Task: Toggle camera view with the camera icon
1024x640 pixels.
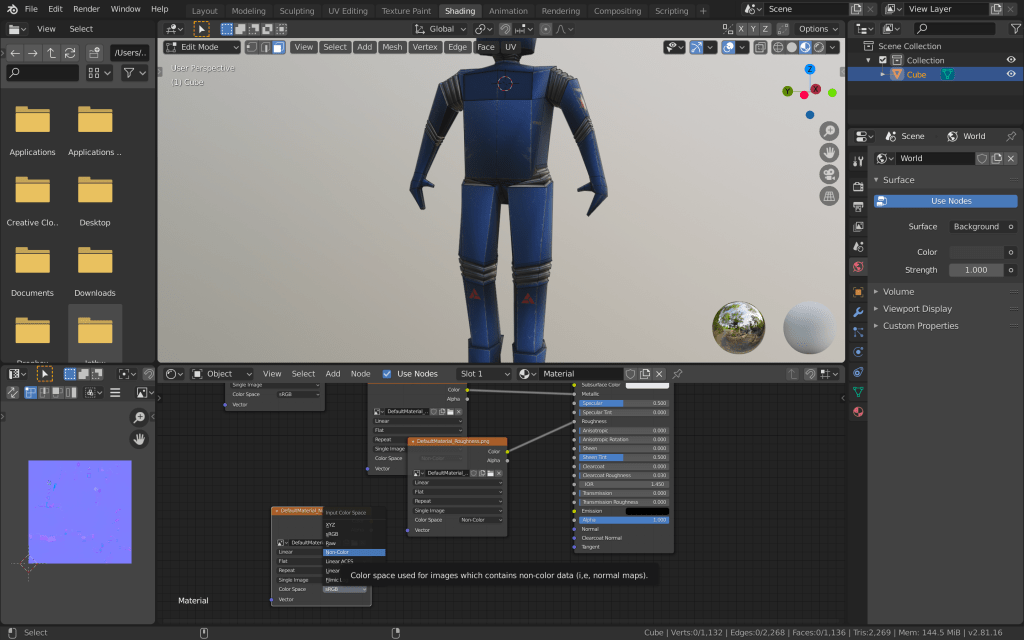Action: click(x=829, y=174)
